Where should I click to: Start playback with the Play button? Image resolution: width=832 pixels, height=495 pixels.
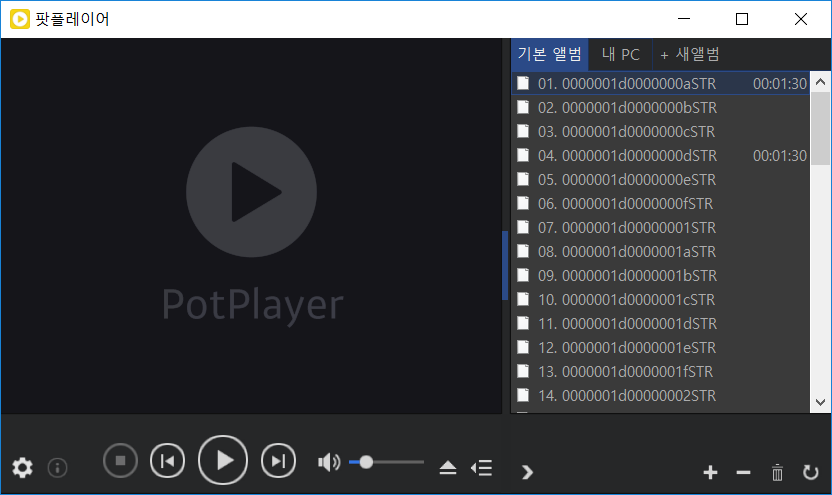223,460
